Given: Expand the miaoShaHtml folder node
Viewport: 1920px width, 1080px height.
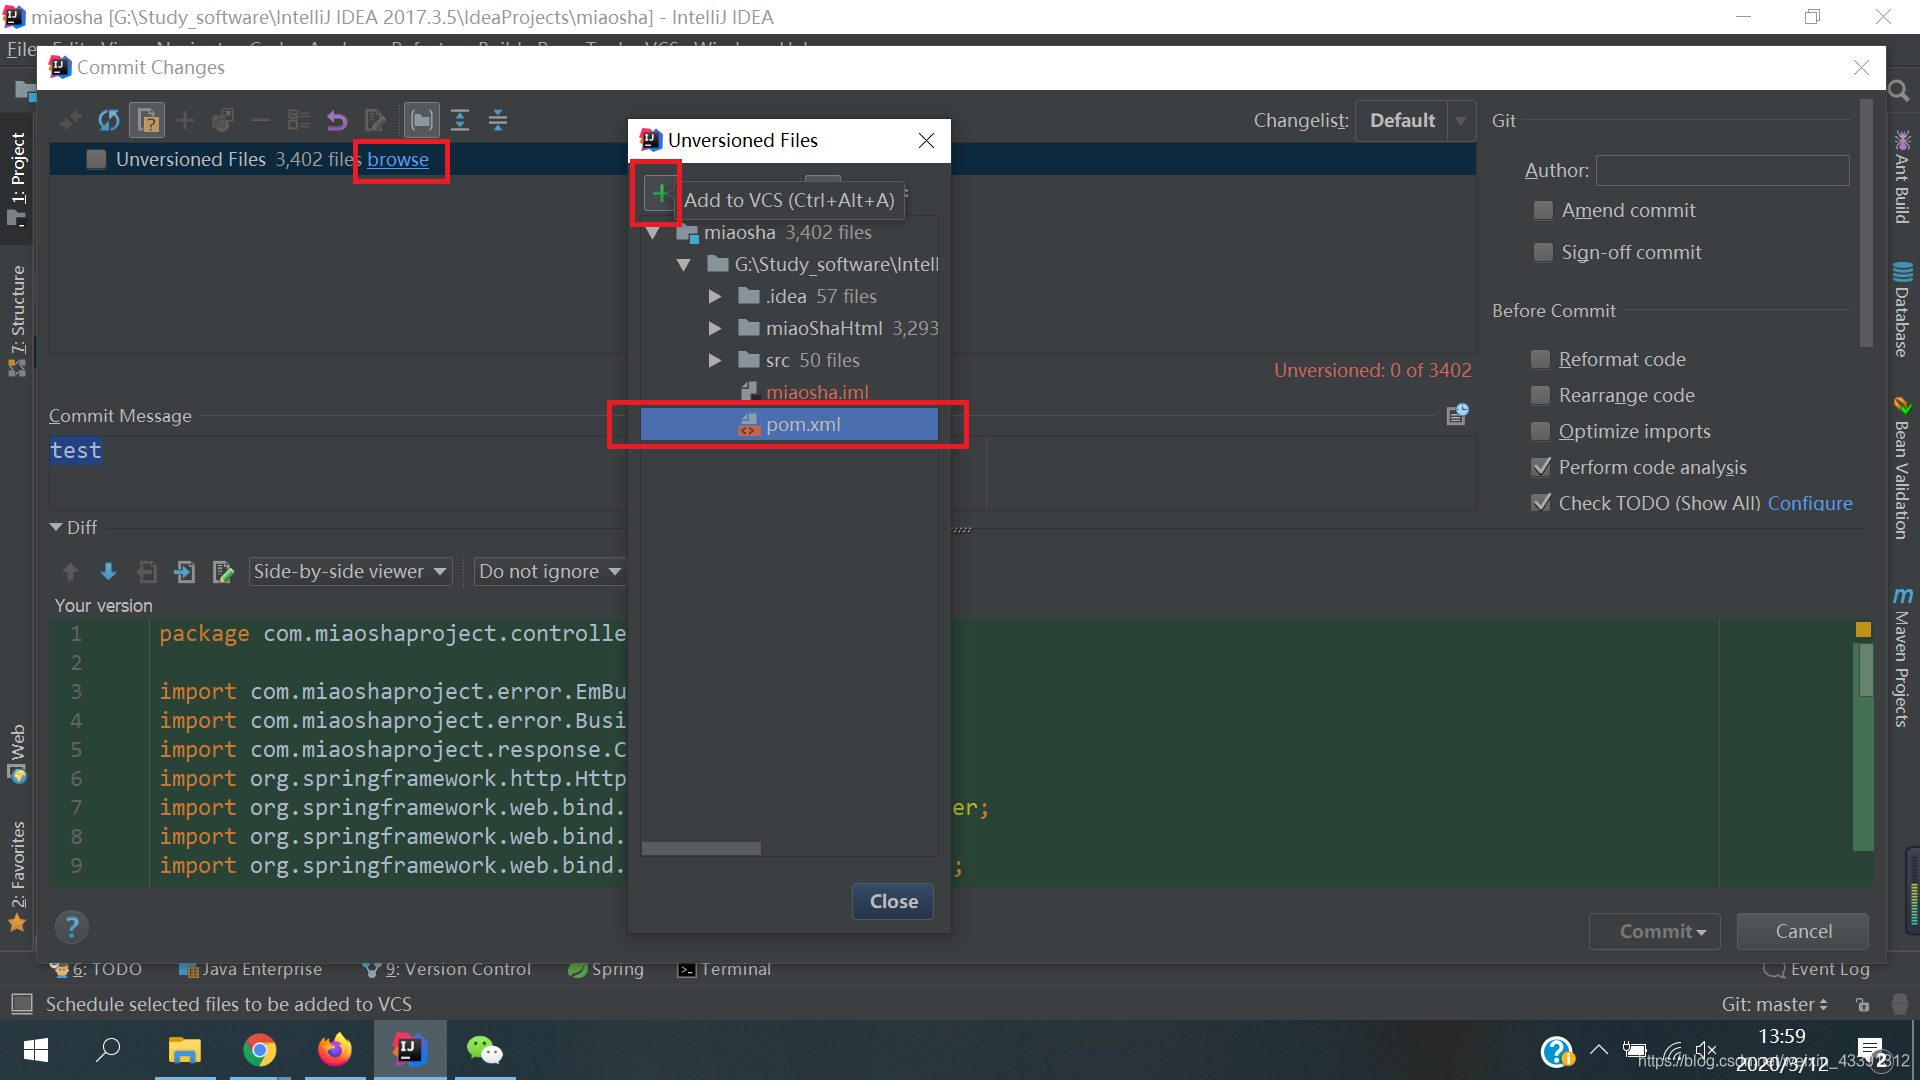Looking at the screenshot, I should point(715,329).
